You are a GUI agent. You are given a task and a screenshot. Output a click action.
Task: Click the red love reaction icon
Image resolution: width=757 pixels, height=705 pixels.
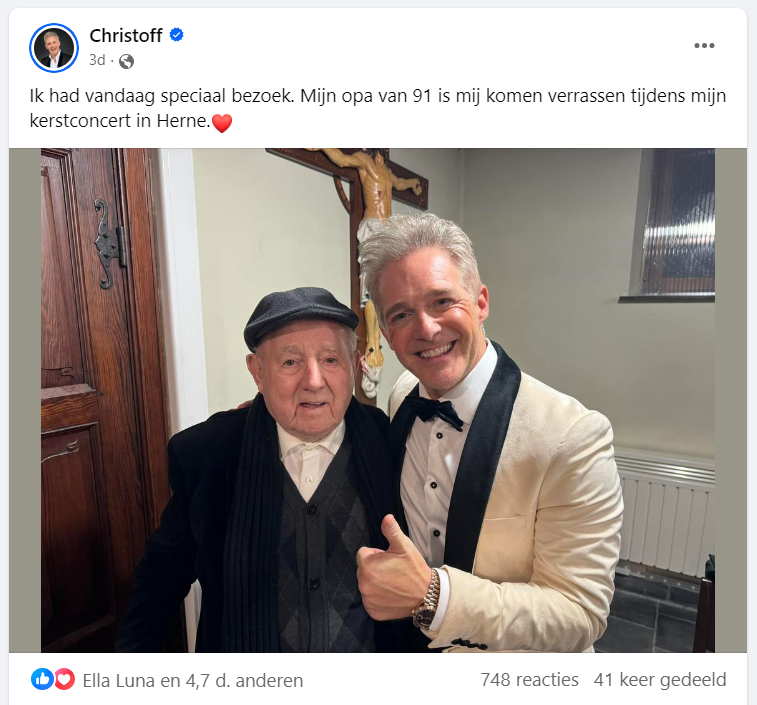pos(64,679)
